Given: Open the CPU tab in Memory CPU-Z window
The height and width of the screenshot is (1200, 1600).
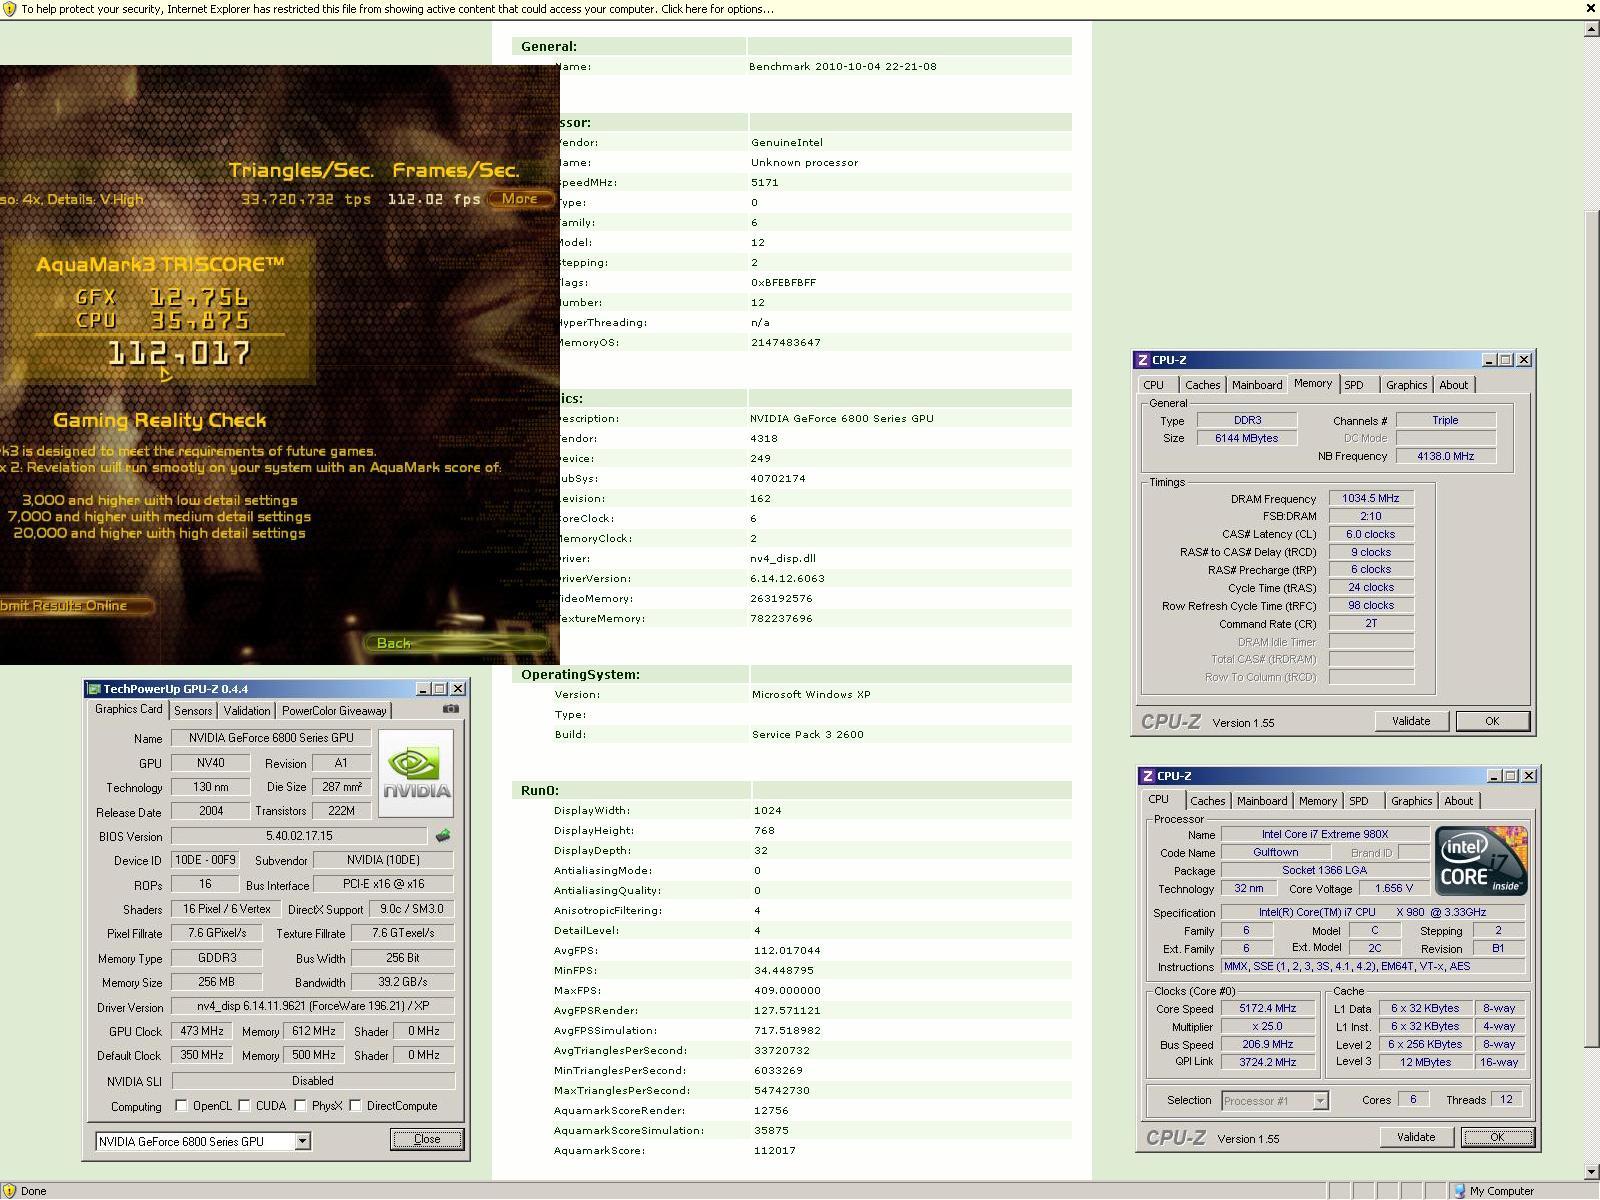Looking at the screenshot, I should (1154, 385).
